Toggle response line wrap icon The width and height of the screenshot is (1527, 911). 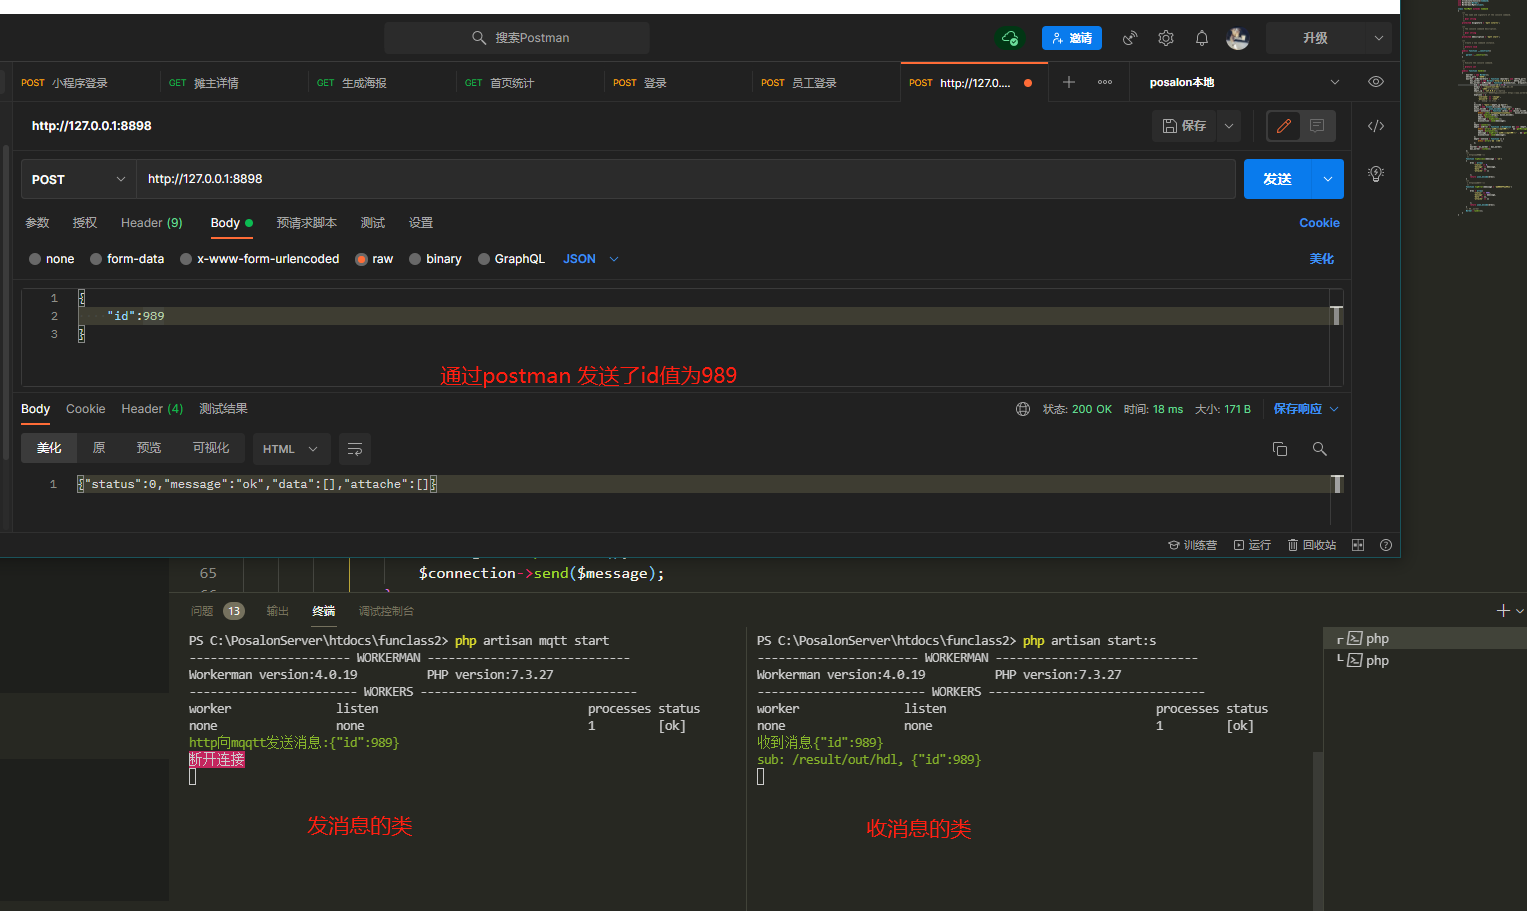pos(355,449)
